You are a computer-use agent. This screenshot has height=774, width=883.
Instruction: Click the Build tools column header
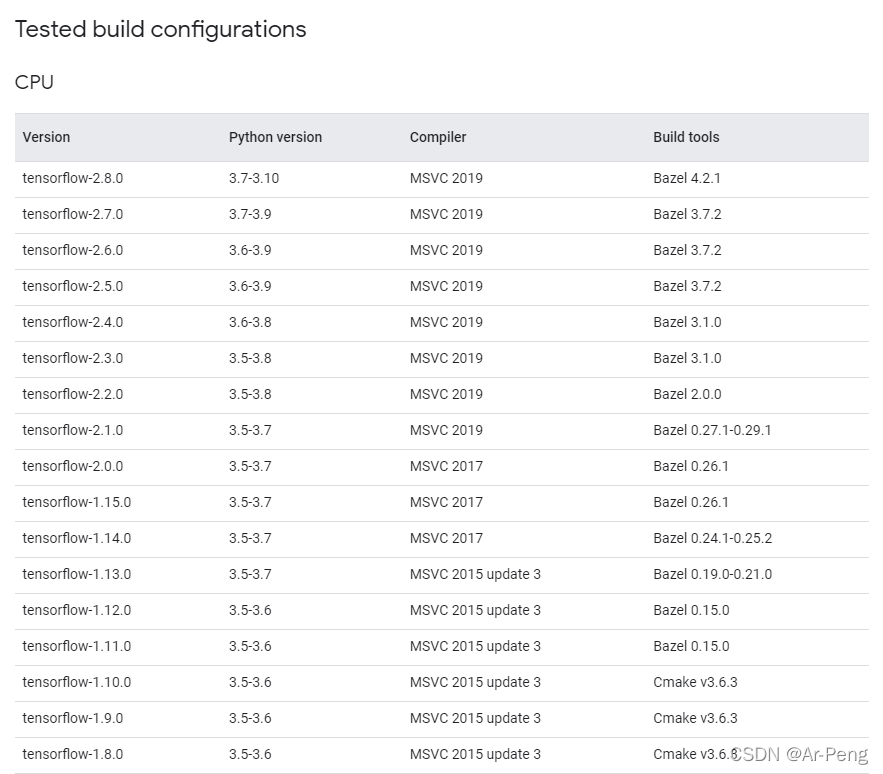(x=686, y=137)
